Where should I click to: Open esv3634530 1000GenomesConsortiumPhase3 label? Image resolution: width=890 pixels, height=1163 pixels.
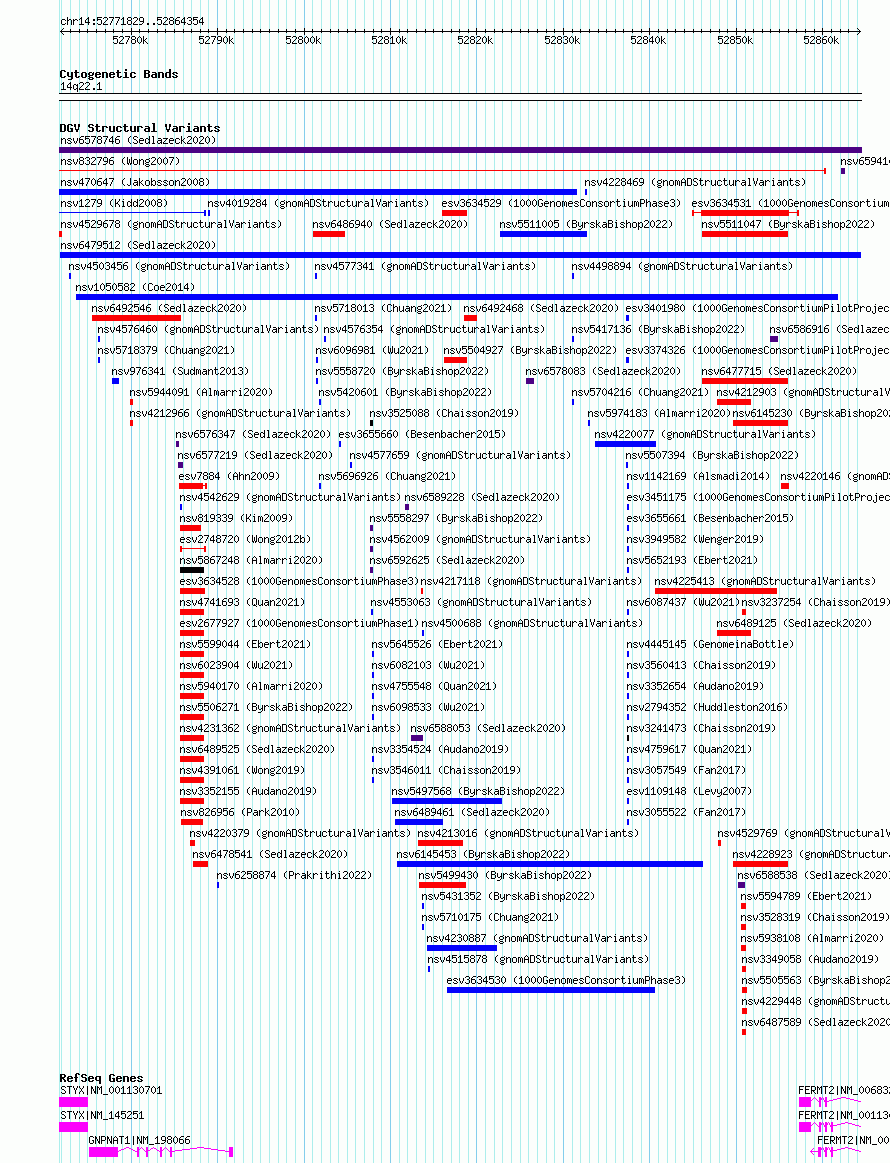click(x=567, y=980)
